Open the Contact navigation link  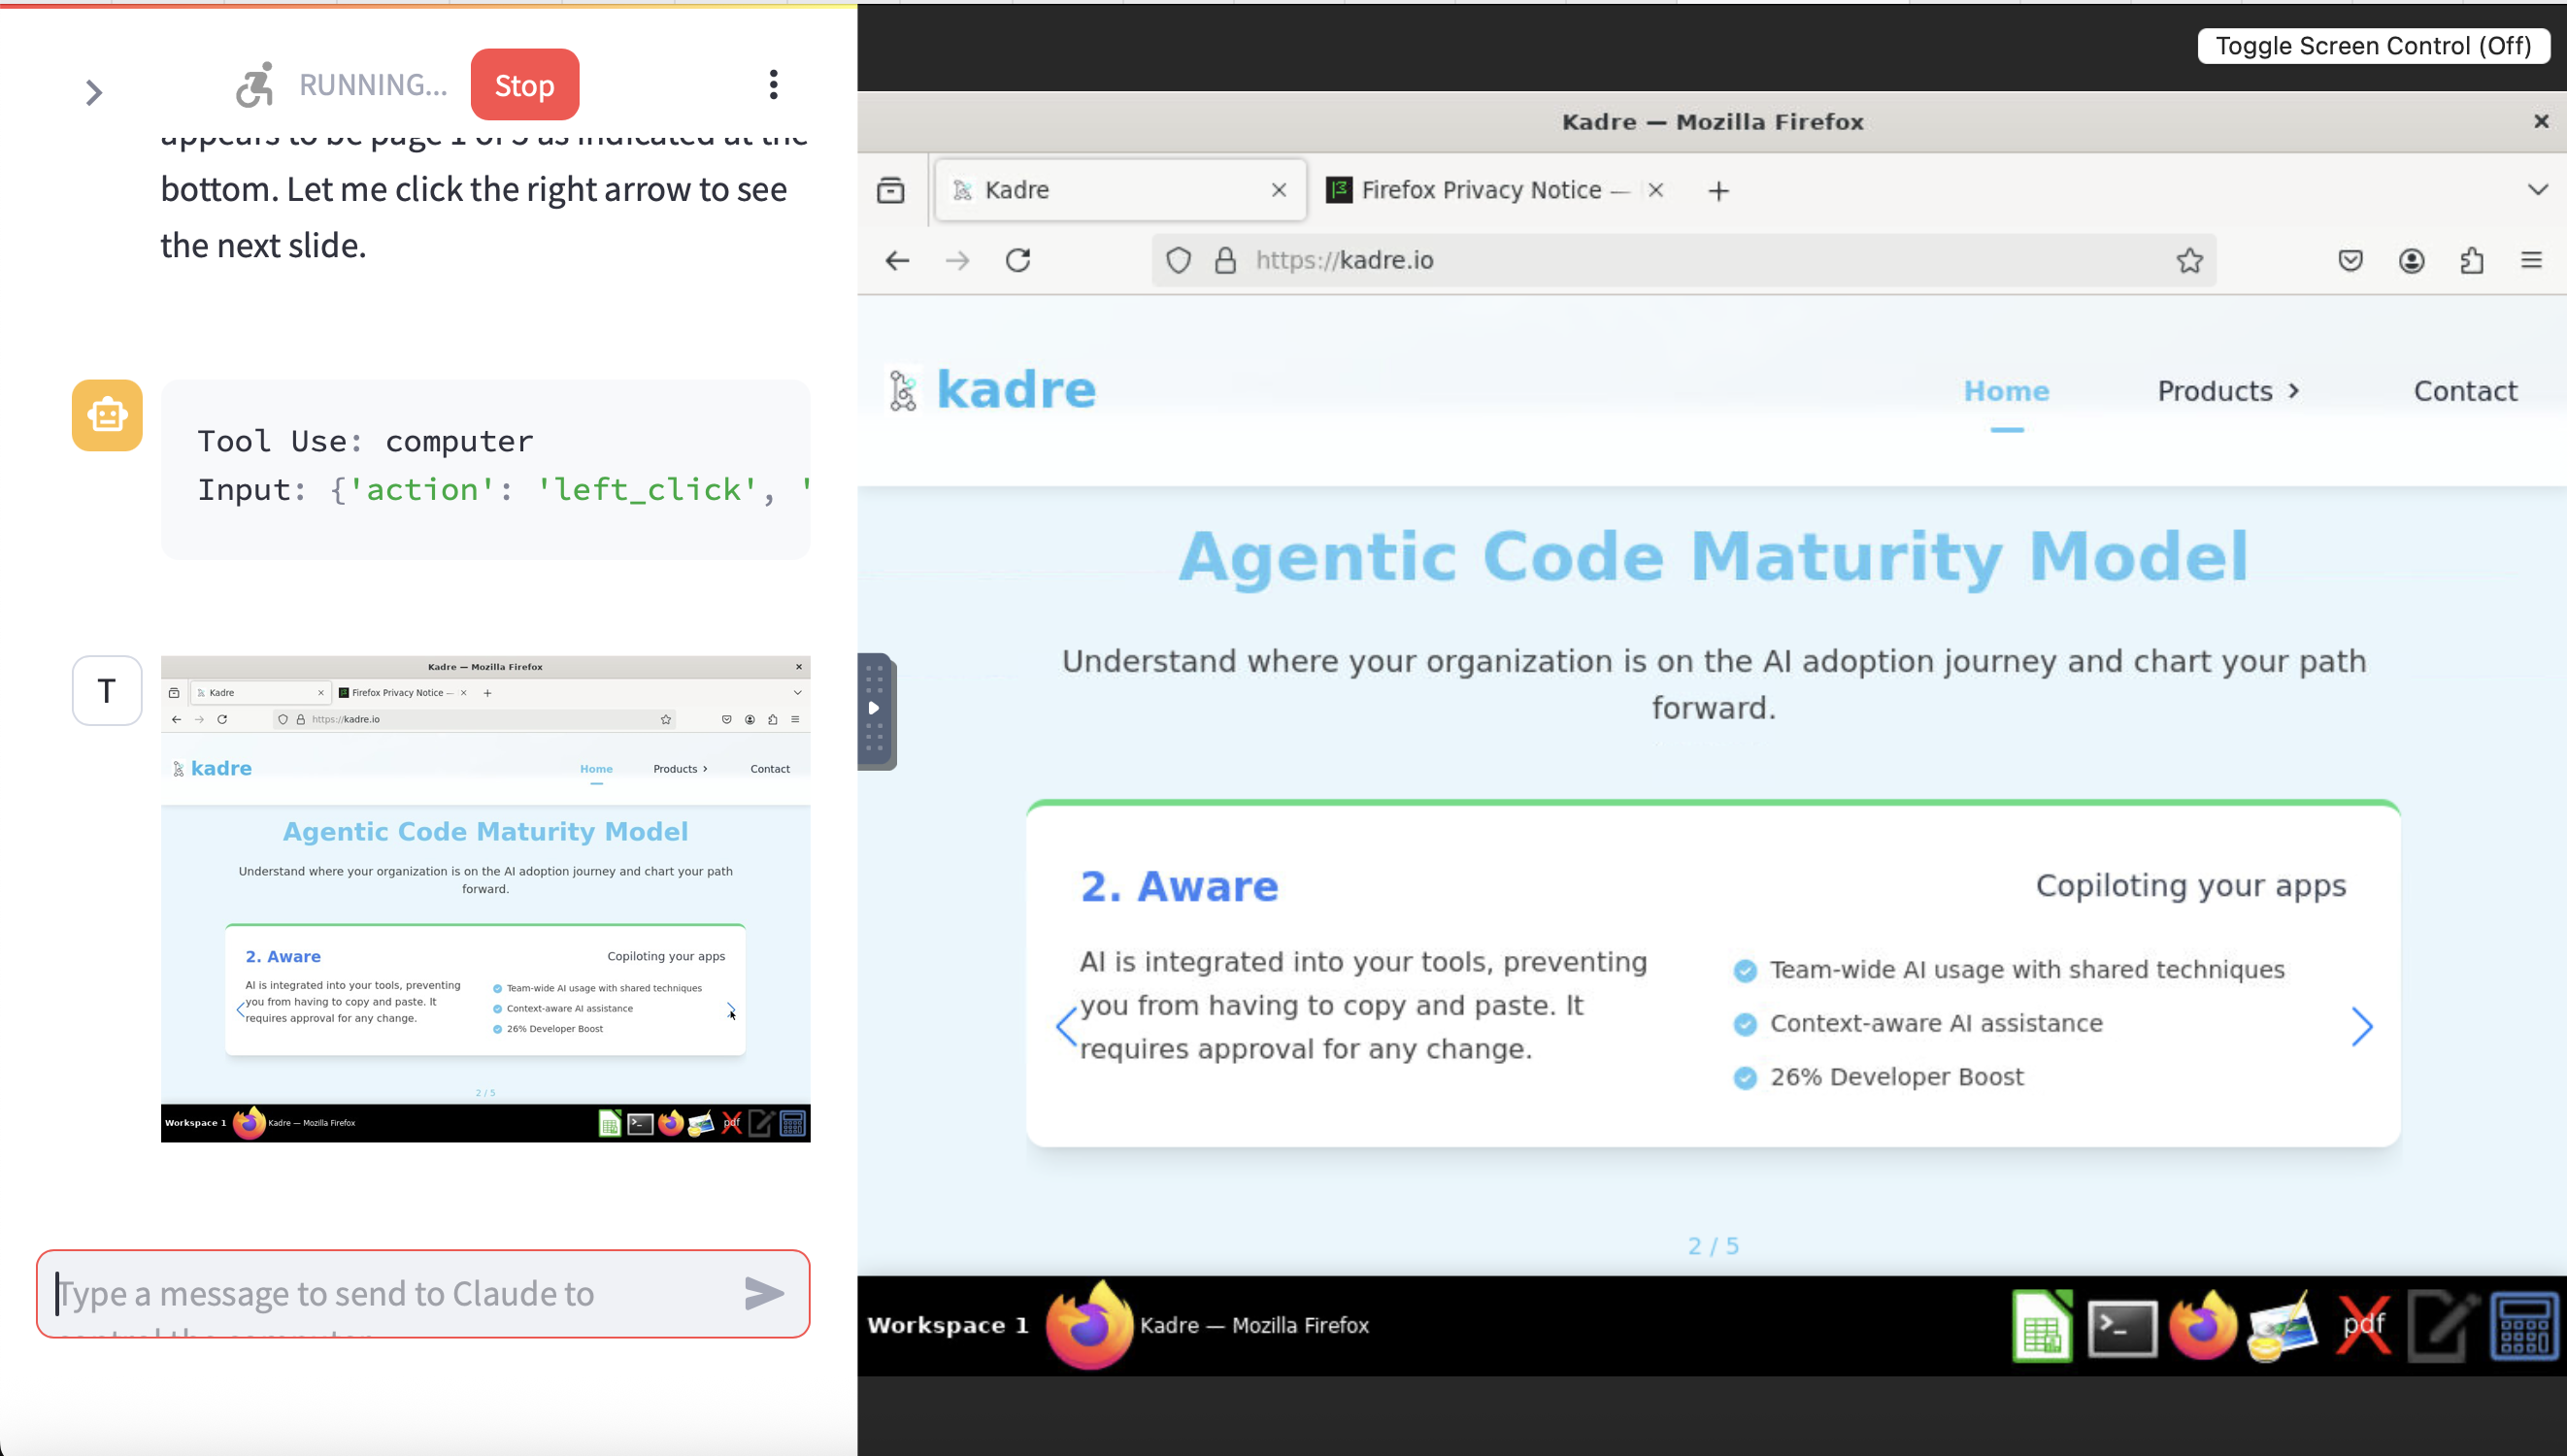[2465, 391]
